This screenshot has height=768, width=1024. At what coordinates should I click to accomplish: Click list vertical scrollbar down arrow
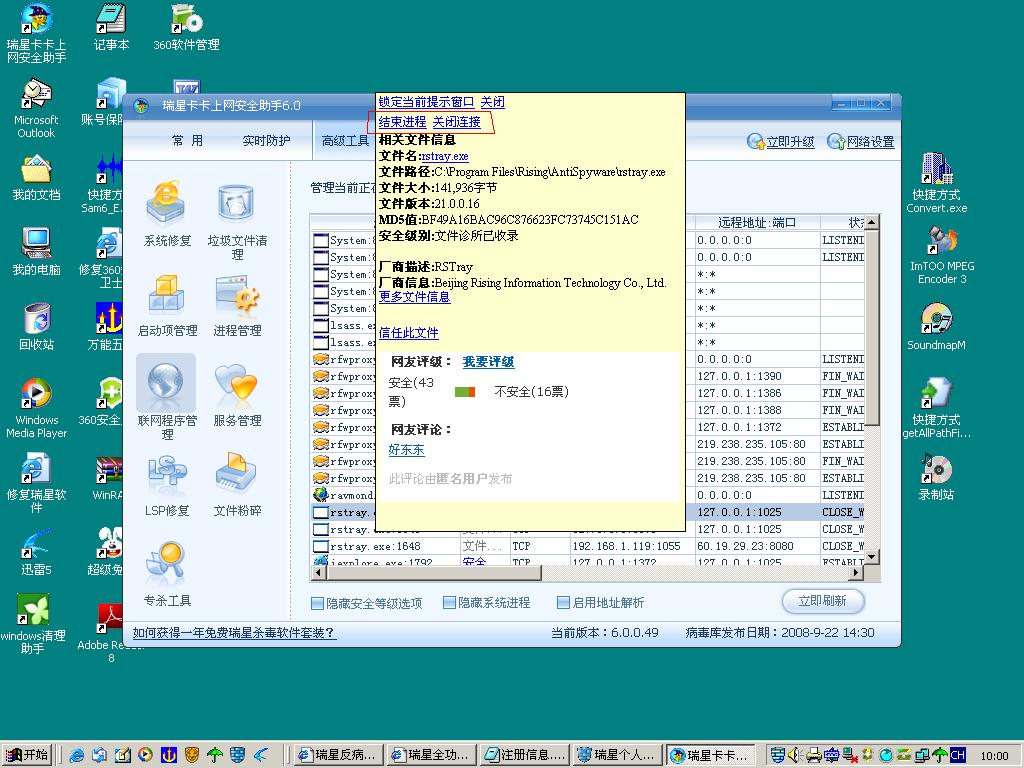coord(871,556)
